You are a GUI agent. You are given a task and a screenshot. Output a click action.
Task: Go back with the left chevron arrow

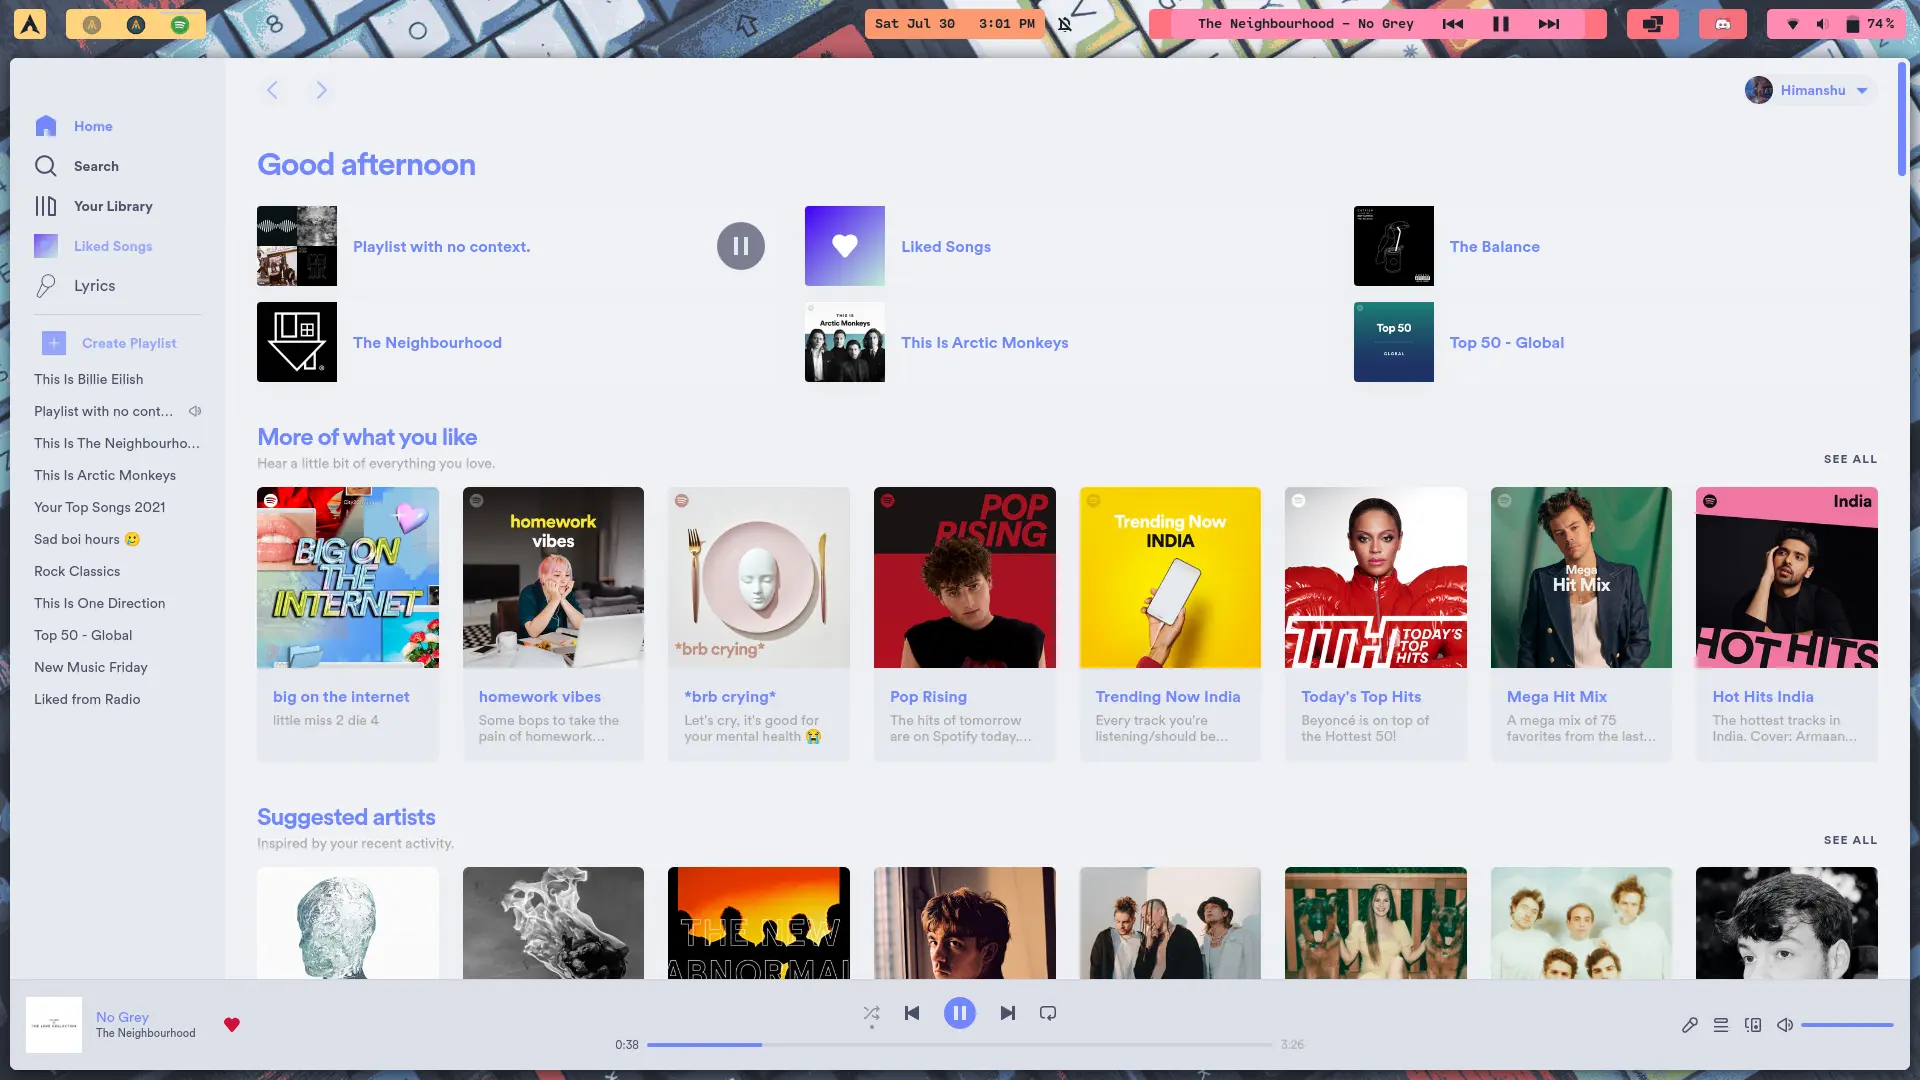[272, 90]
